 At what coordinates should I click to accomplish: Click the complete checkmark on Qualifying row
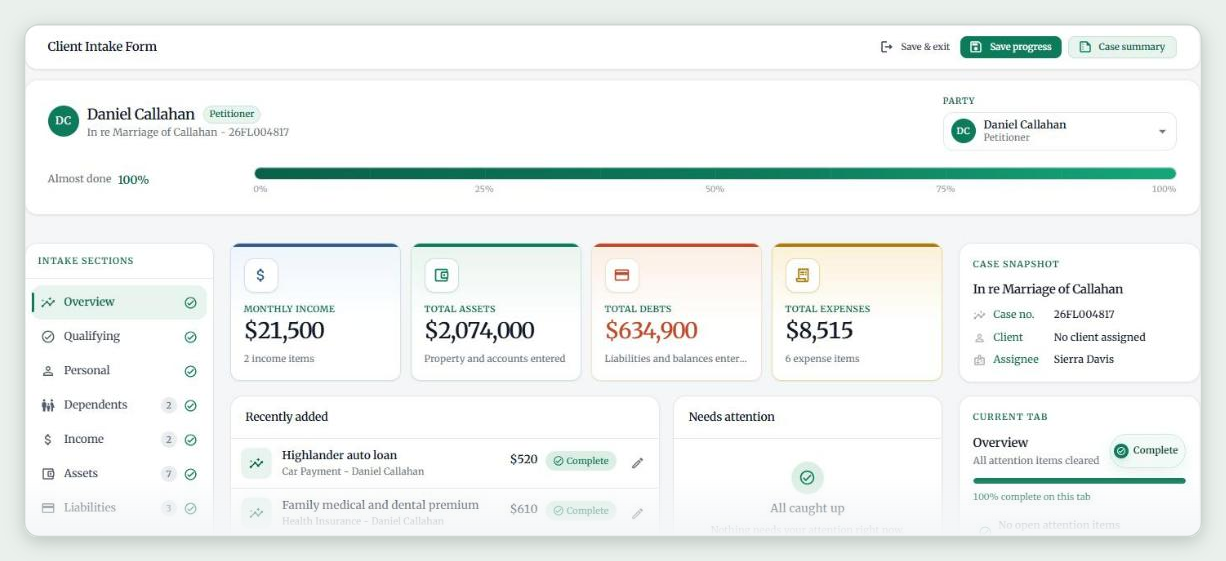pyautogui.click(x=190, y=337)
